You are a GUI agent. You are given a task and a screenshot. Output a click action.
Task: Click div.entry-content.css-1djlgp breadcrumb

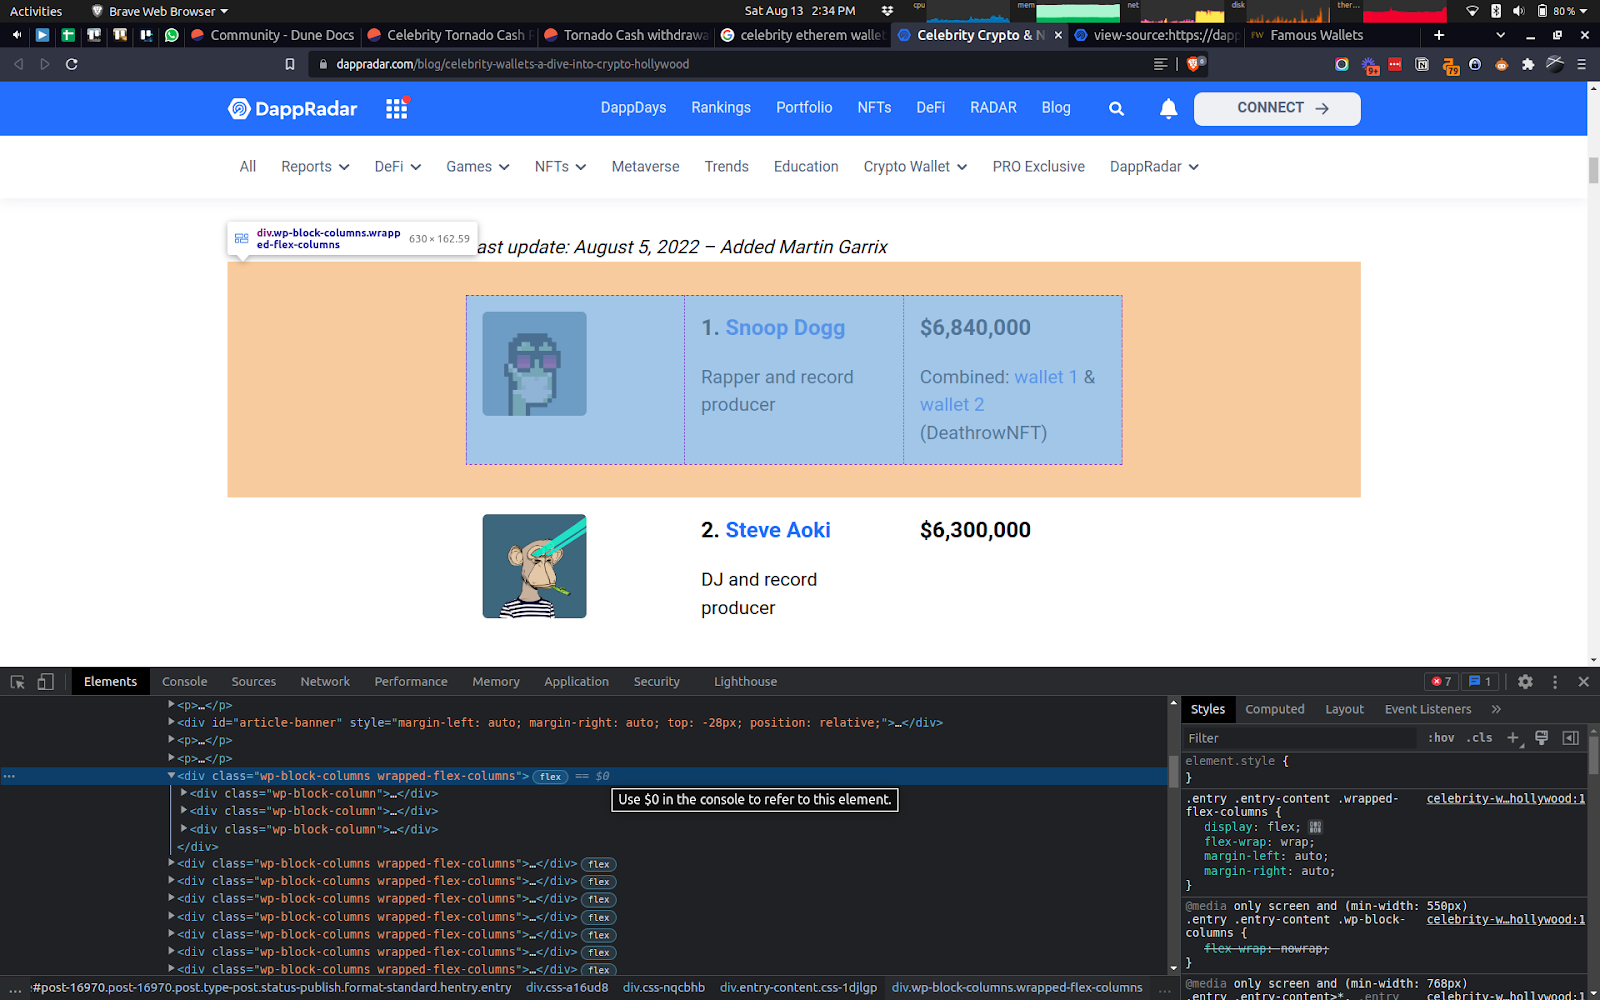coord(798,988)
